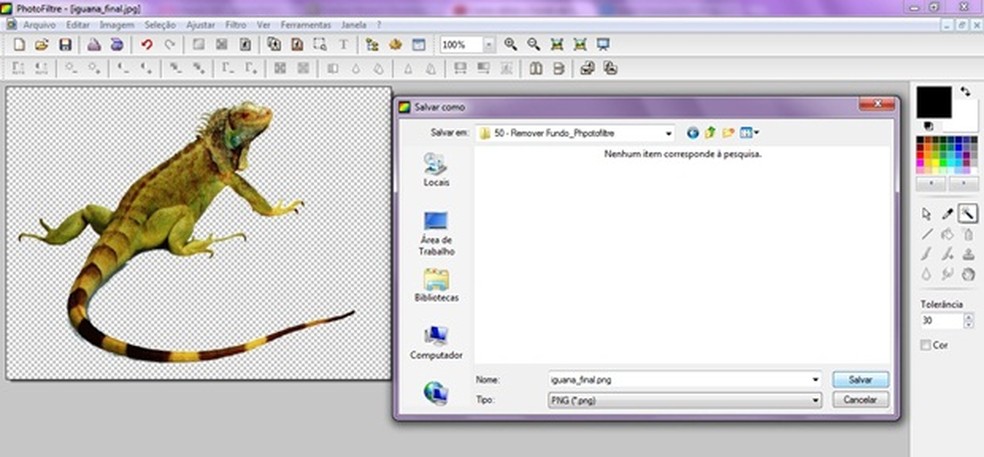Click the Open file folder icon
984x457 pixels.
(x=41, y=45)
